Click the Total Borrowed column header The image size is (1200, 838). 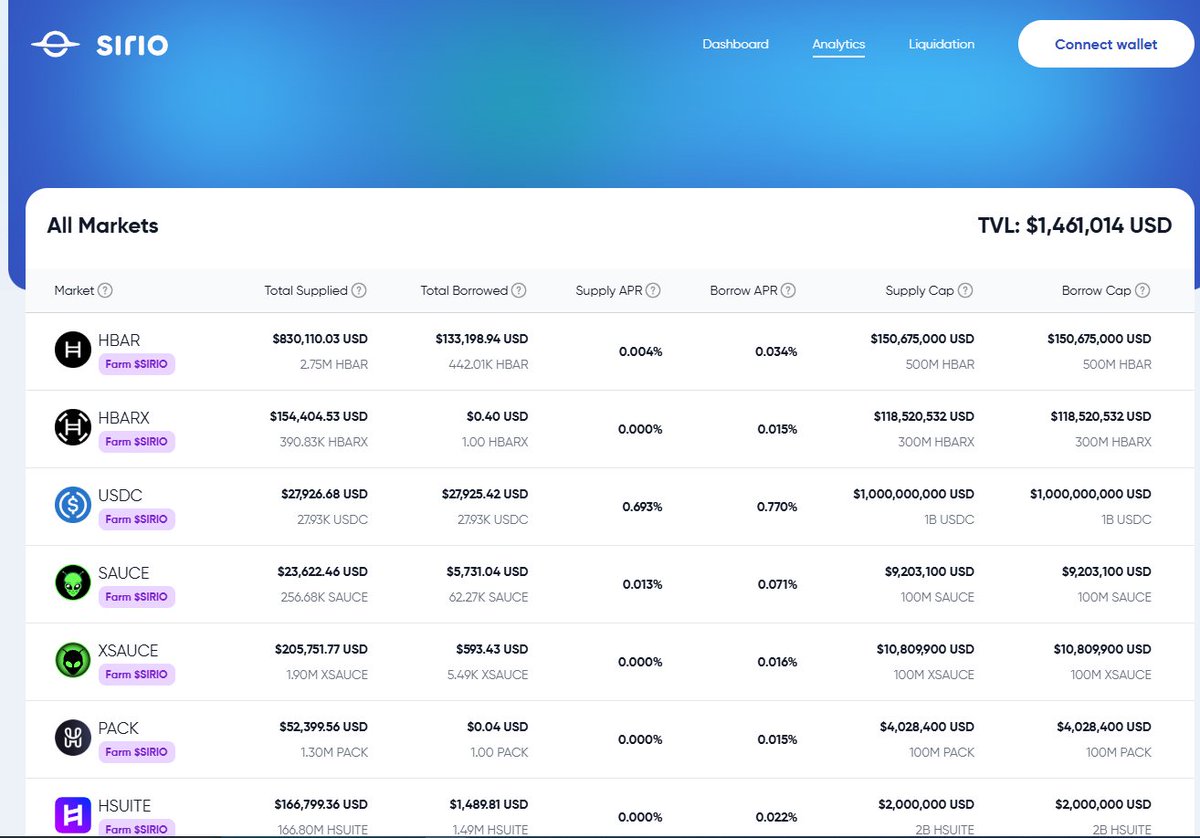click(464, 291)
